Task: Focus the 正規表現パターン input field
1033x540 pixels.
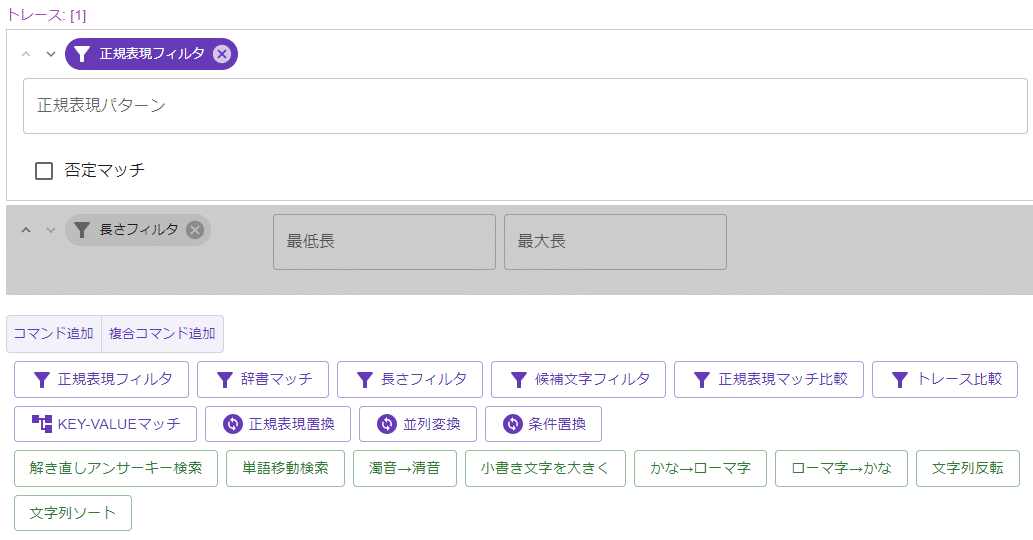Action: (525, 106)
